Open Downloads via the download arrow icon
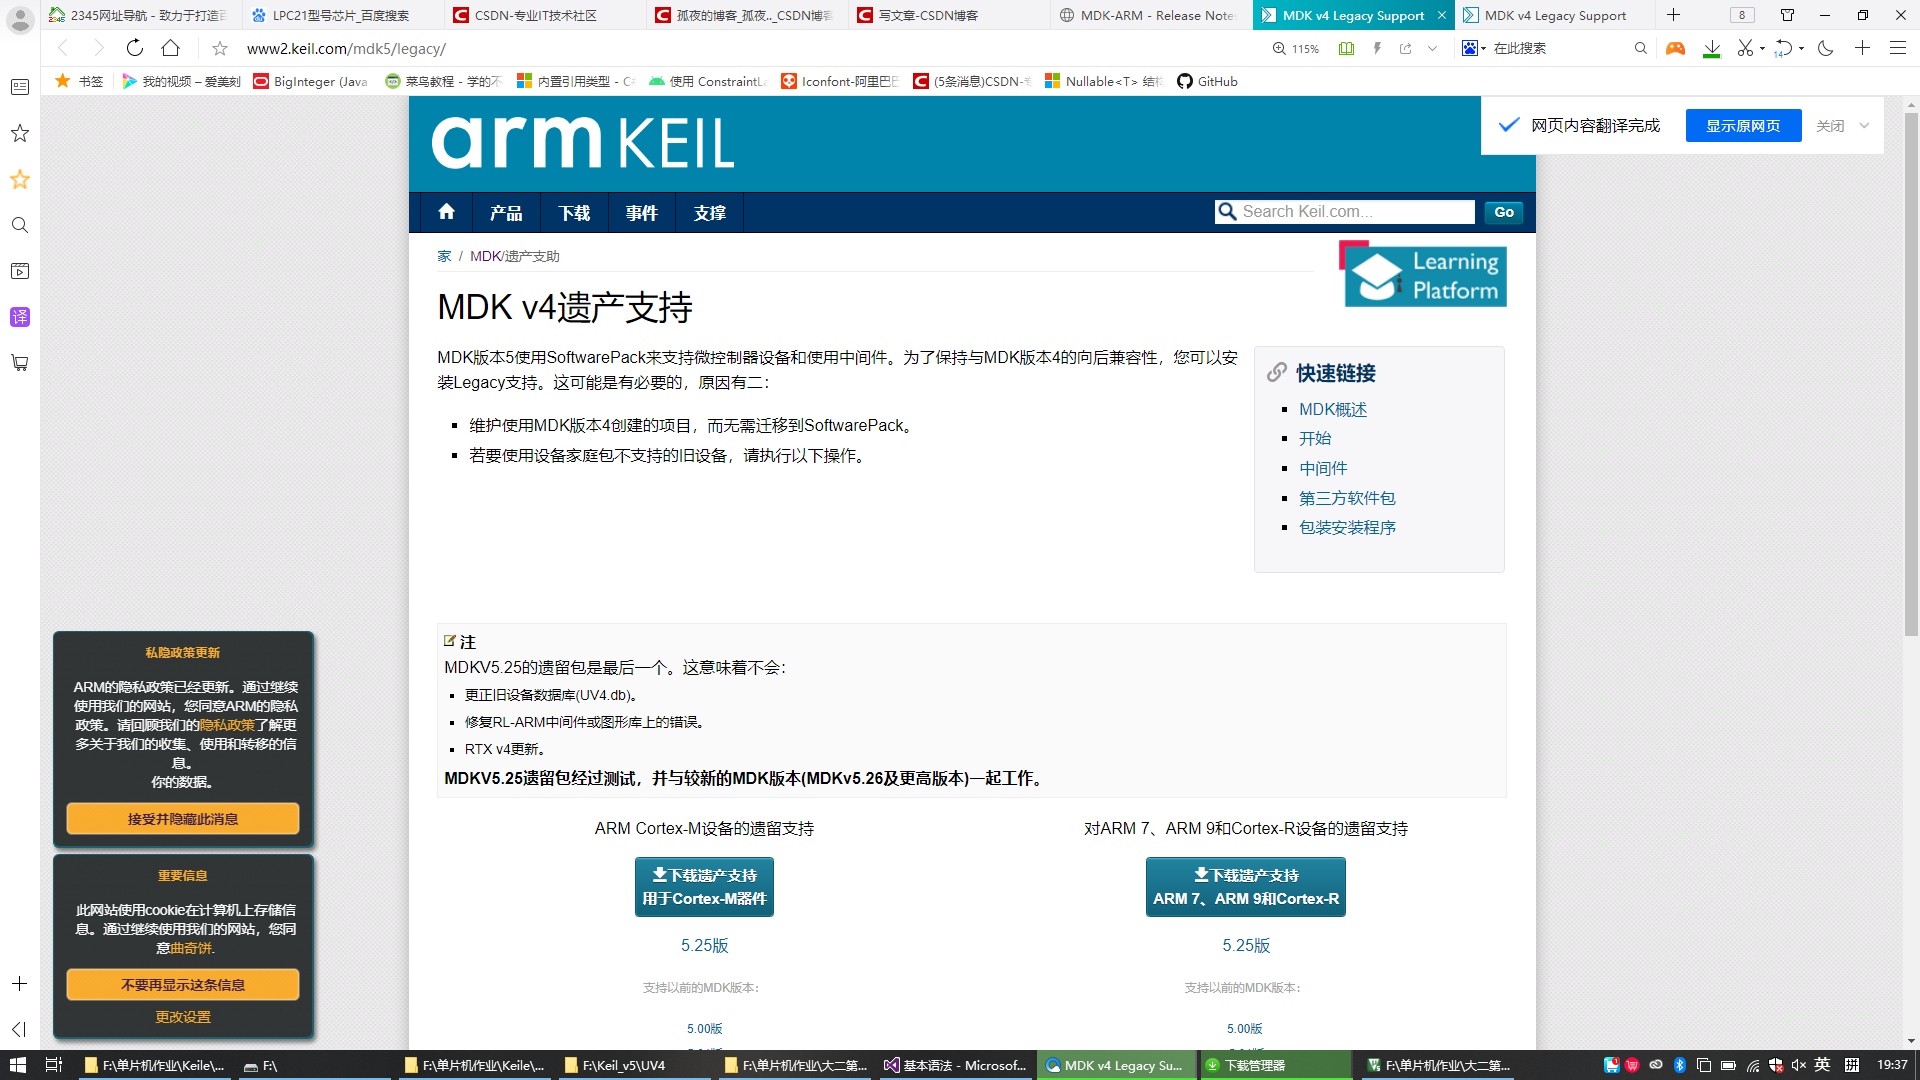Image resolution: width=1920 pixels, height=1080 pixels. point(1712,47)
